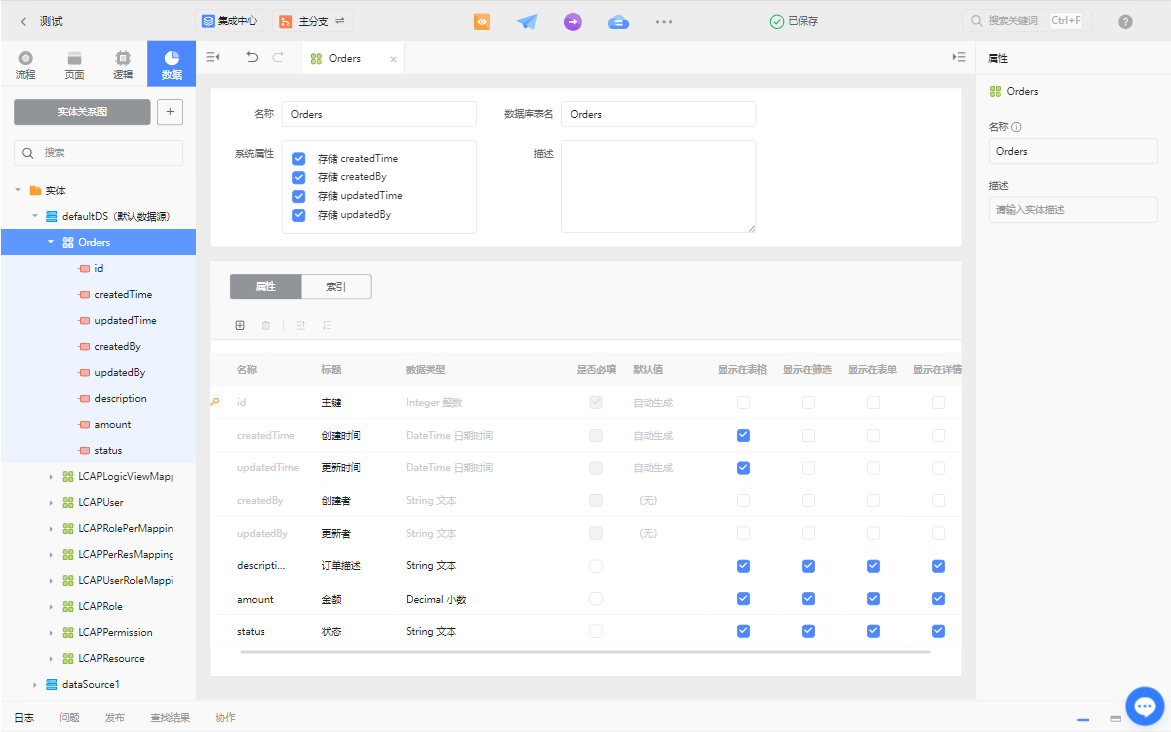
Task: Click the info icon beside 名称
Action: click(1016, 127)
